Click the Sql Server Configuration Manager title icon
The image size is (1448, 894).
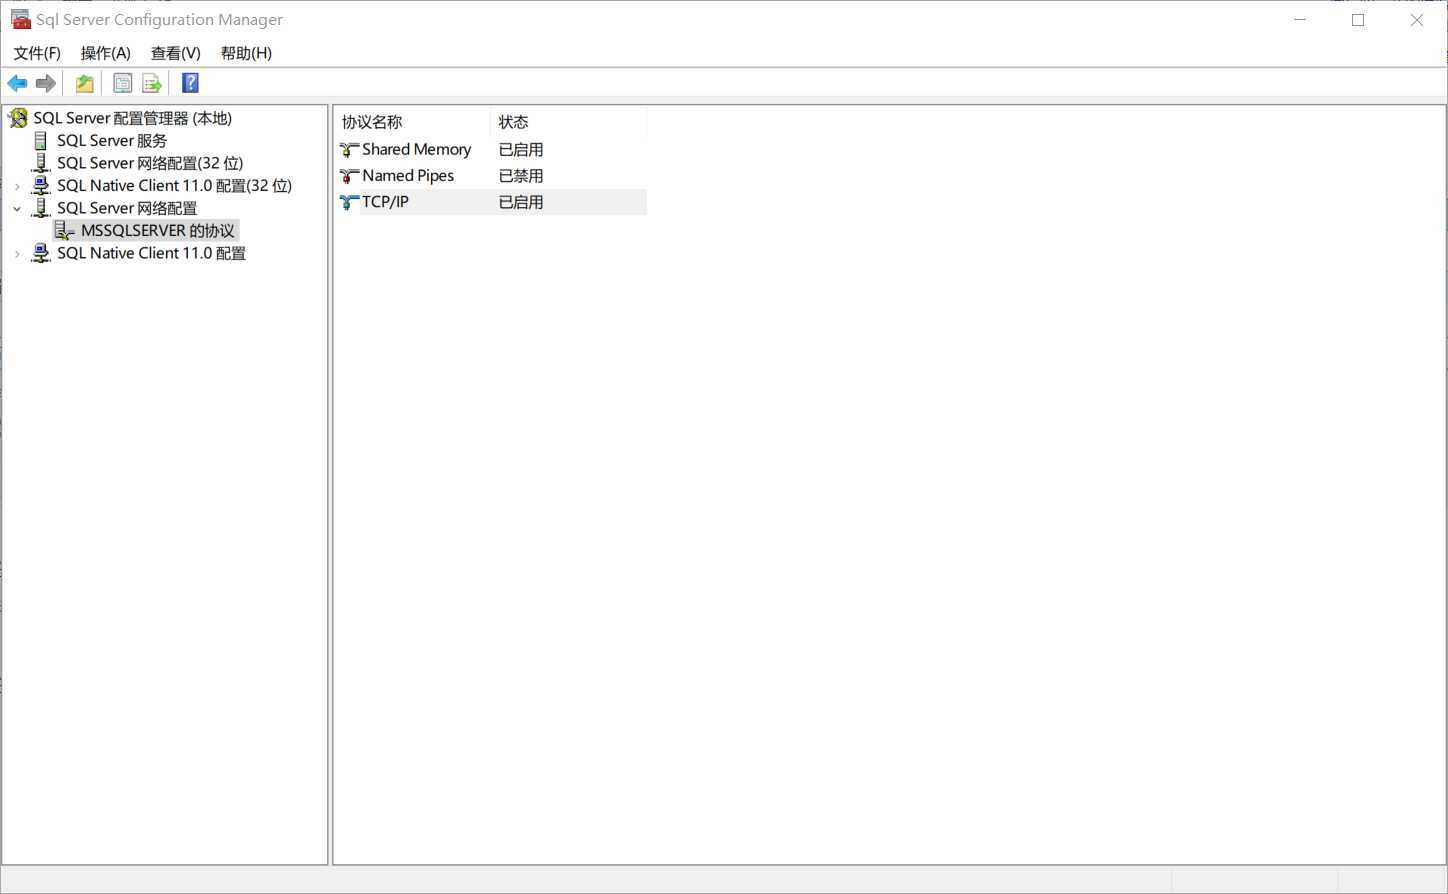20,19
